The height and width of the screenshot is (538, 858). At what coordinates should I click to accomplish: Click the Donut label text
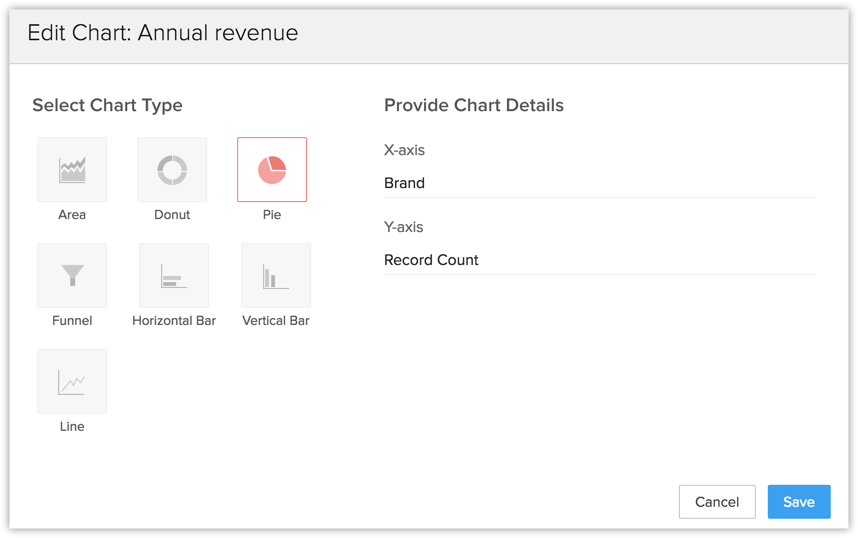tap(172, 215)
